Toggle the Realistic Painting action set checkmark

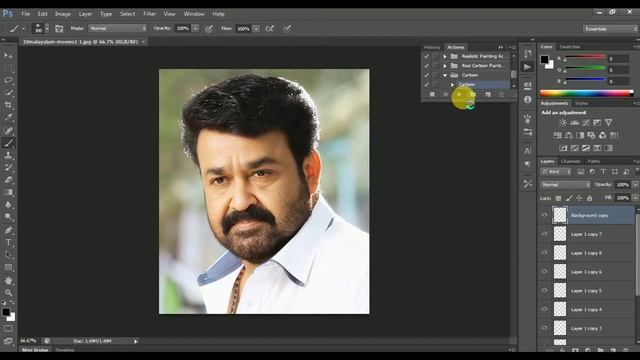[x=427, y=56]
